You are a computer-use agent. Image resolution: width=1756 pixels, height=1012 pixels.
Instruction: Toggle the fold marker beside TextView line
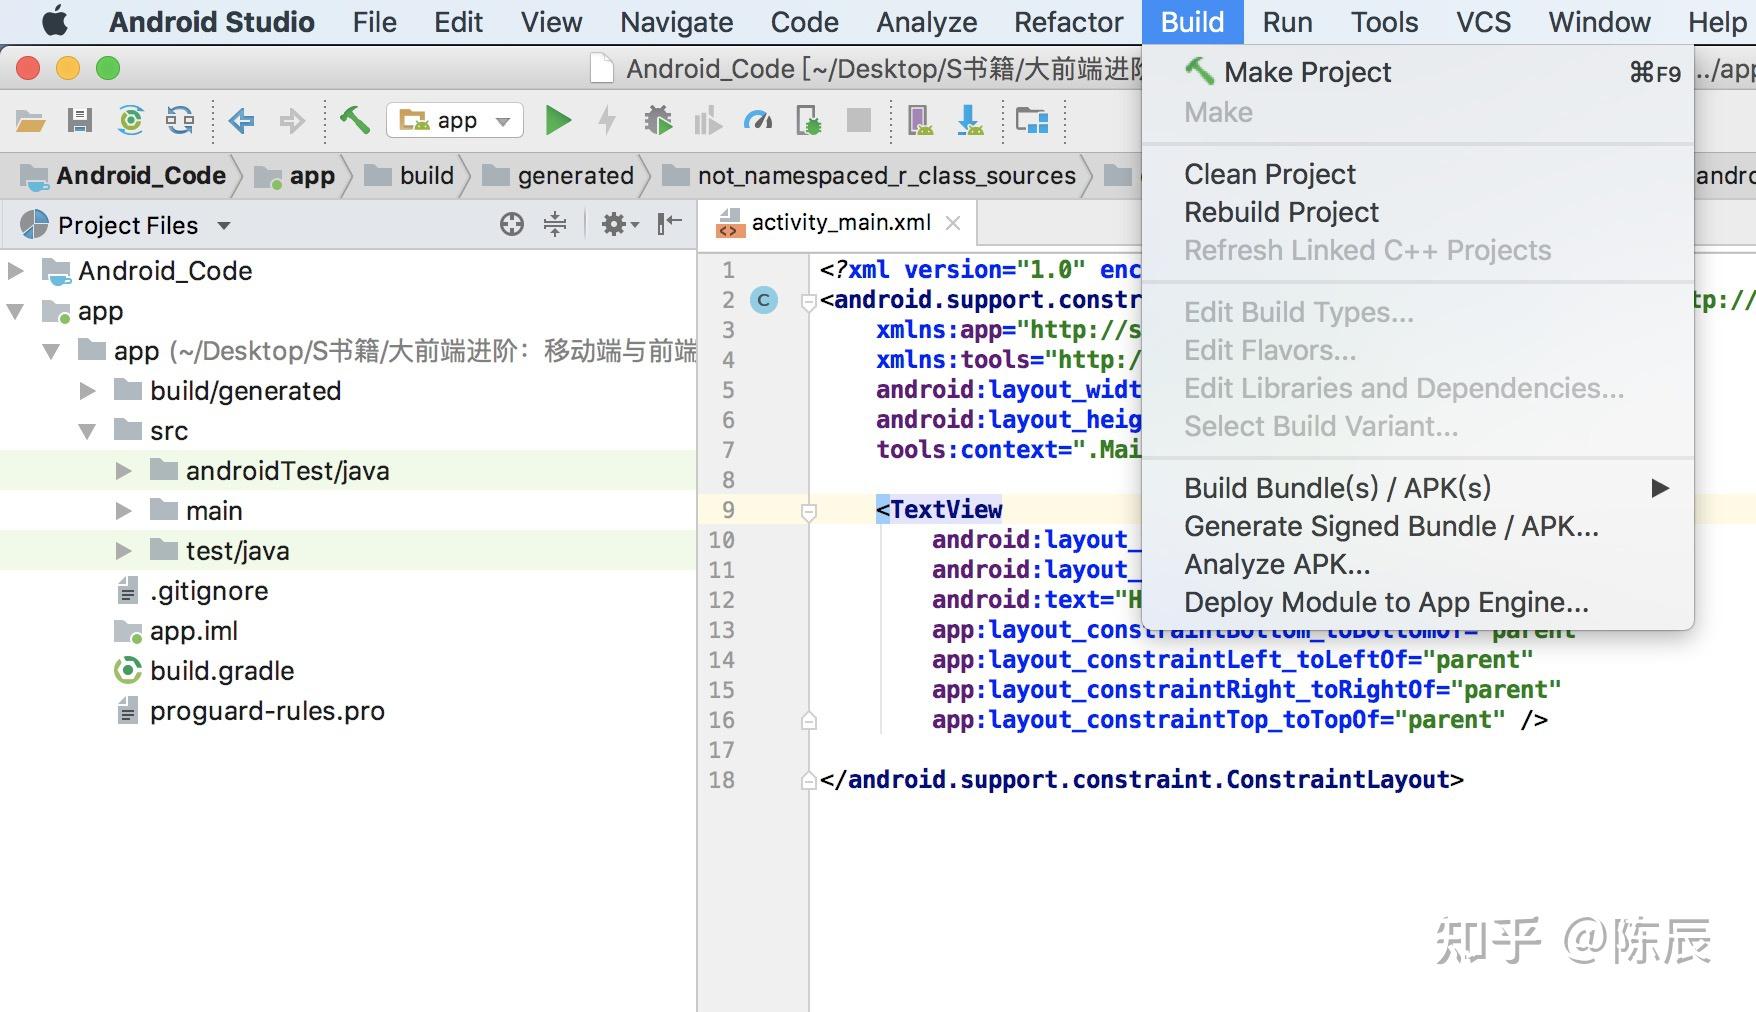pos(809,511)
